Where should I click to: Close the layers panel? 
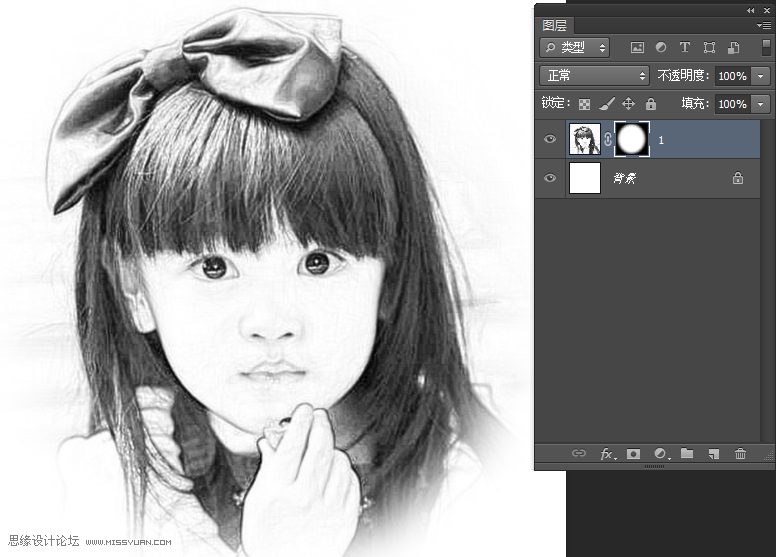coord(767,10)
